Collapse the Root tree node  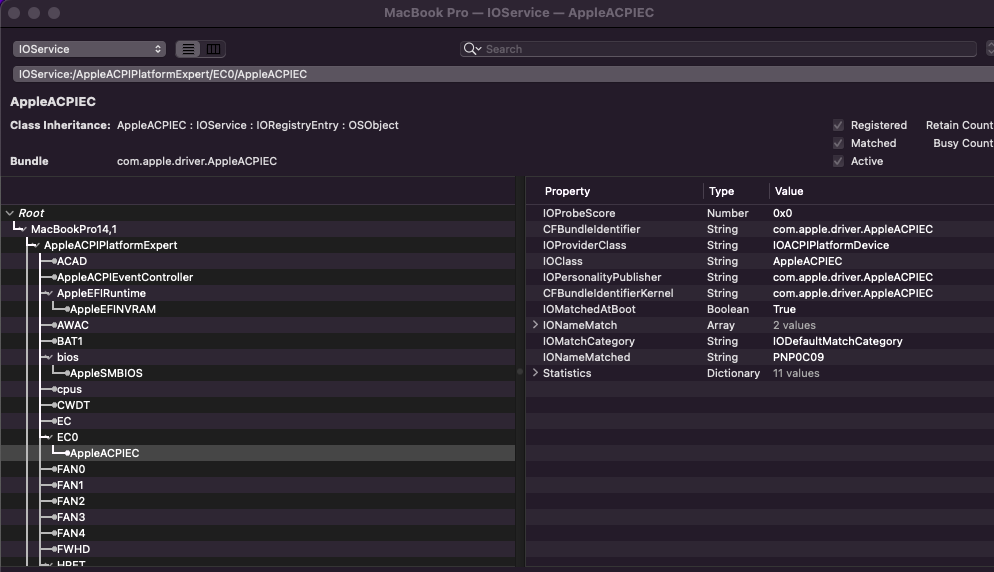click(x=10, y=213)
